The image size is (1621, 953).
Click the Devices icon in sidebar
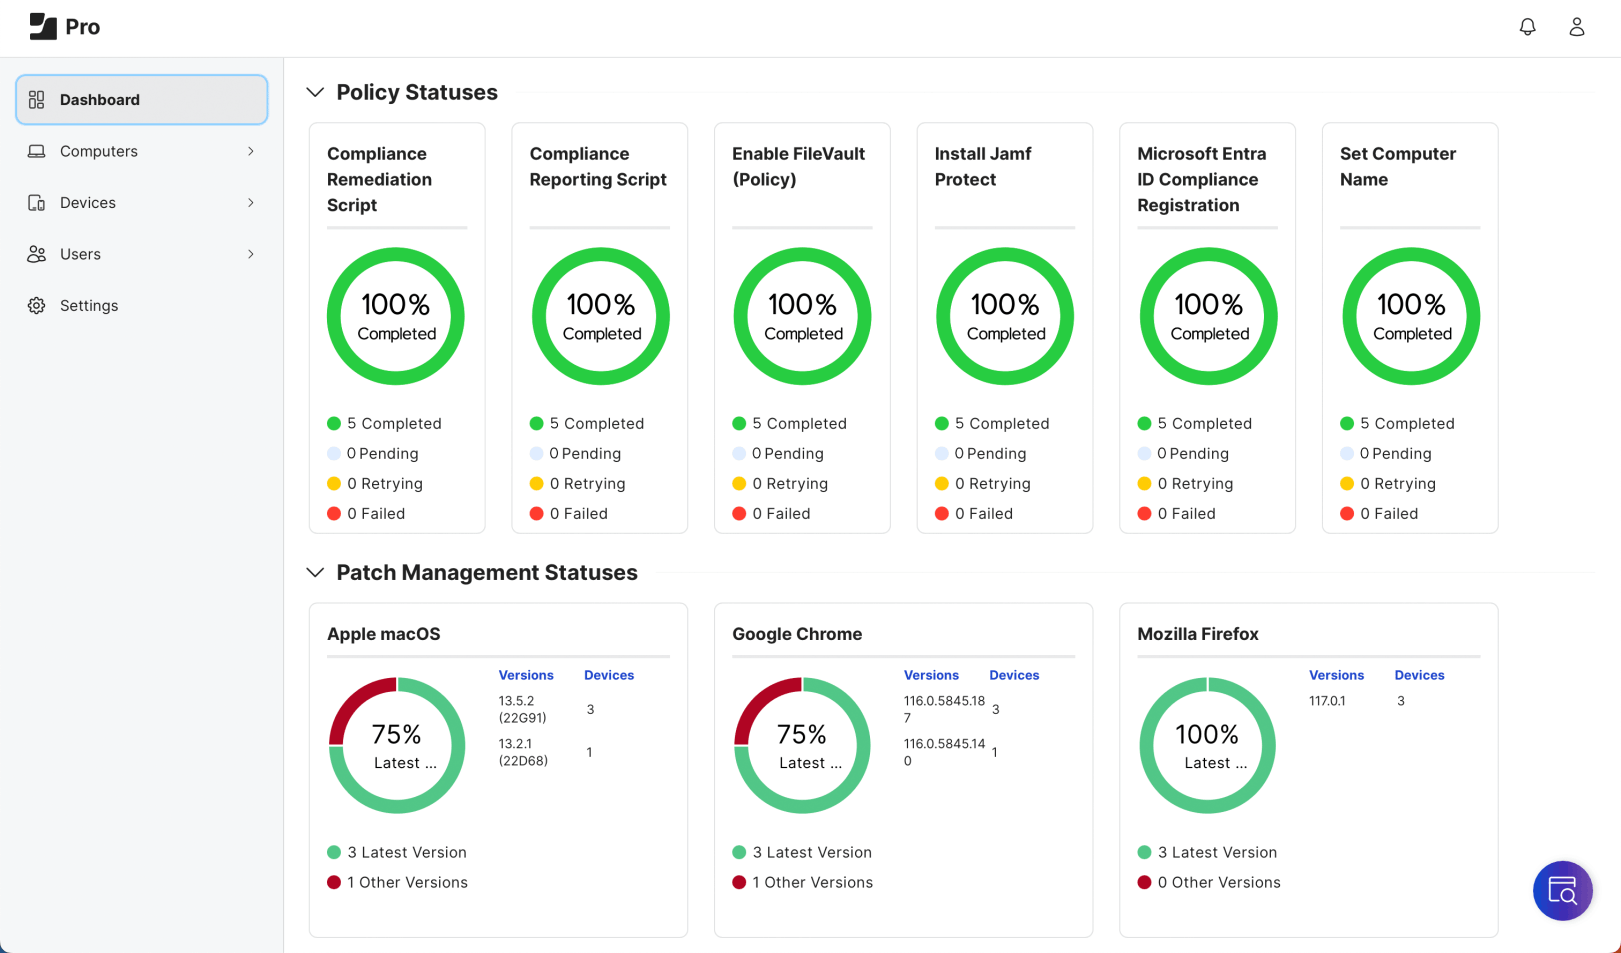37,203
